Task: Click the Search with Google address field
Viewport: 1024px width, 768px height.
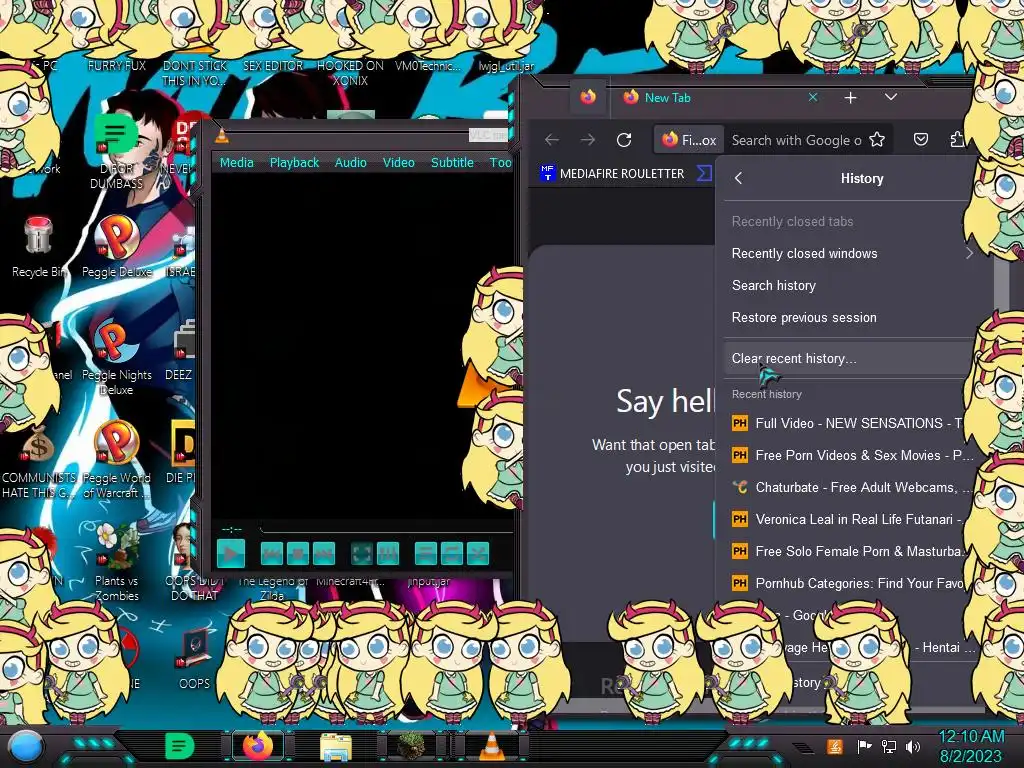Action: pyautogui.click(x=796, y=140)
